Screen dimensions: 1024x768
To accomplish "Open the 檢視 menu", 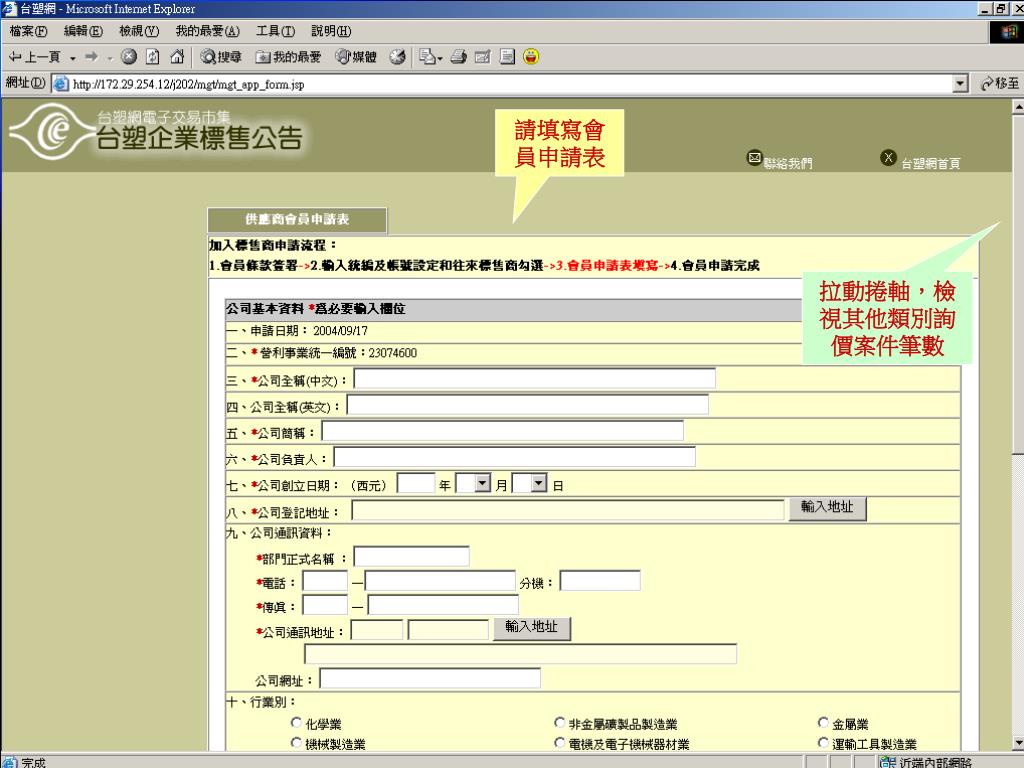I will [x=138, y=31].
